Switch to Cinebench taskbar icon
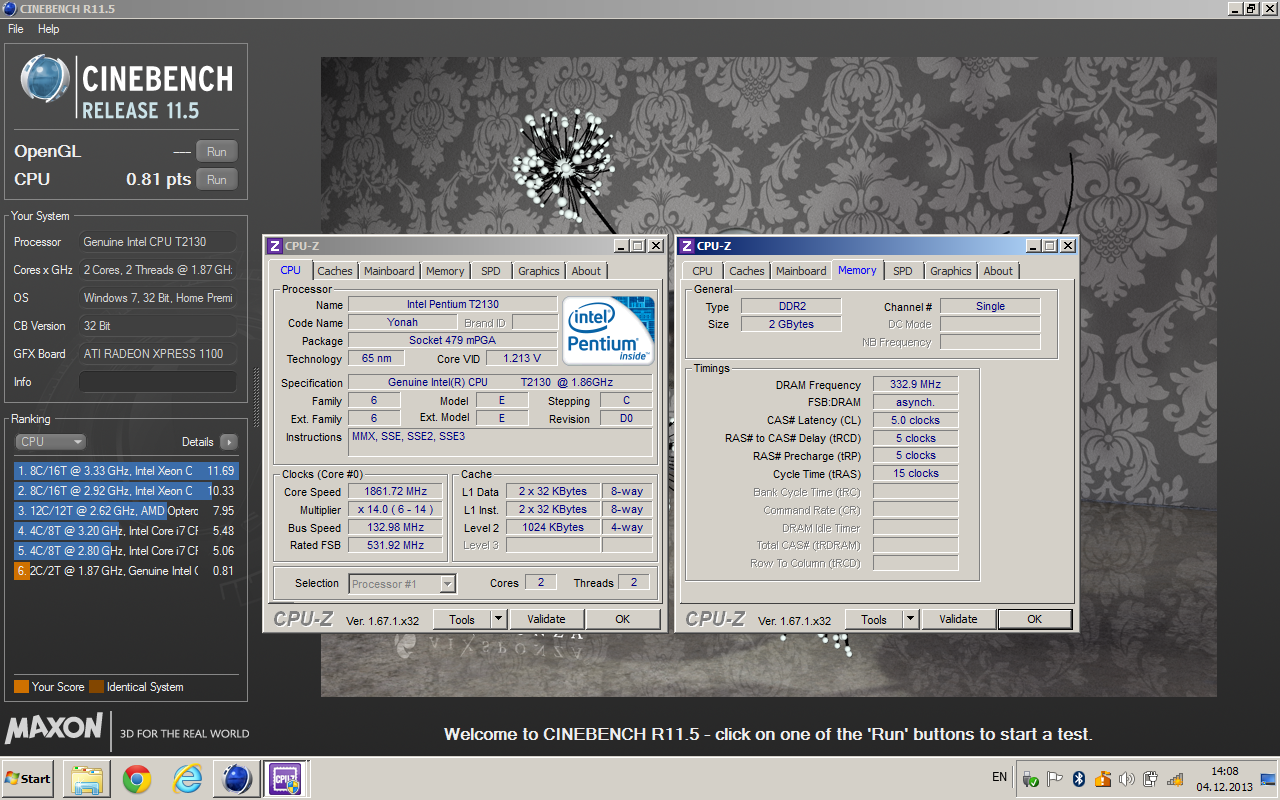Screen dimensions: 1280x800 point(237,778)
